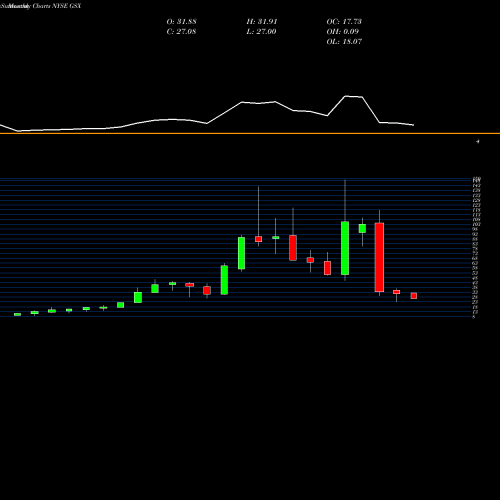Viewport: 500px width, 500px height.
Task: Select the low value 'L: 27.00'
Action: (261, 32)
